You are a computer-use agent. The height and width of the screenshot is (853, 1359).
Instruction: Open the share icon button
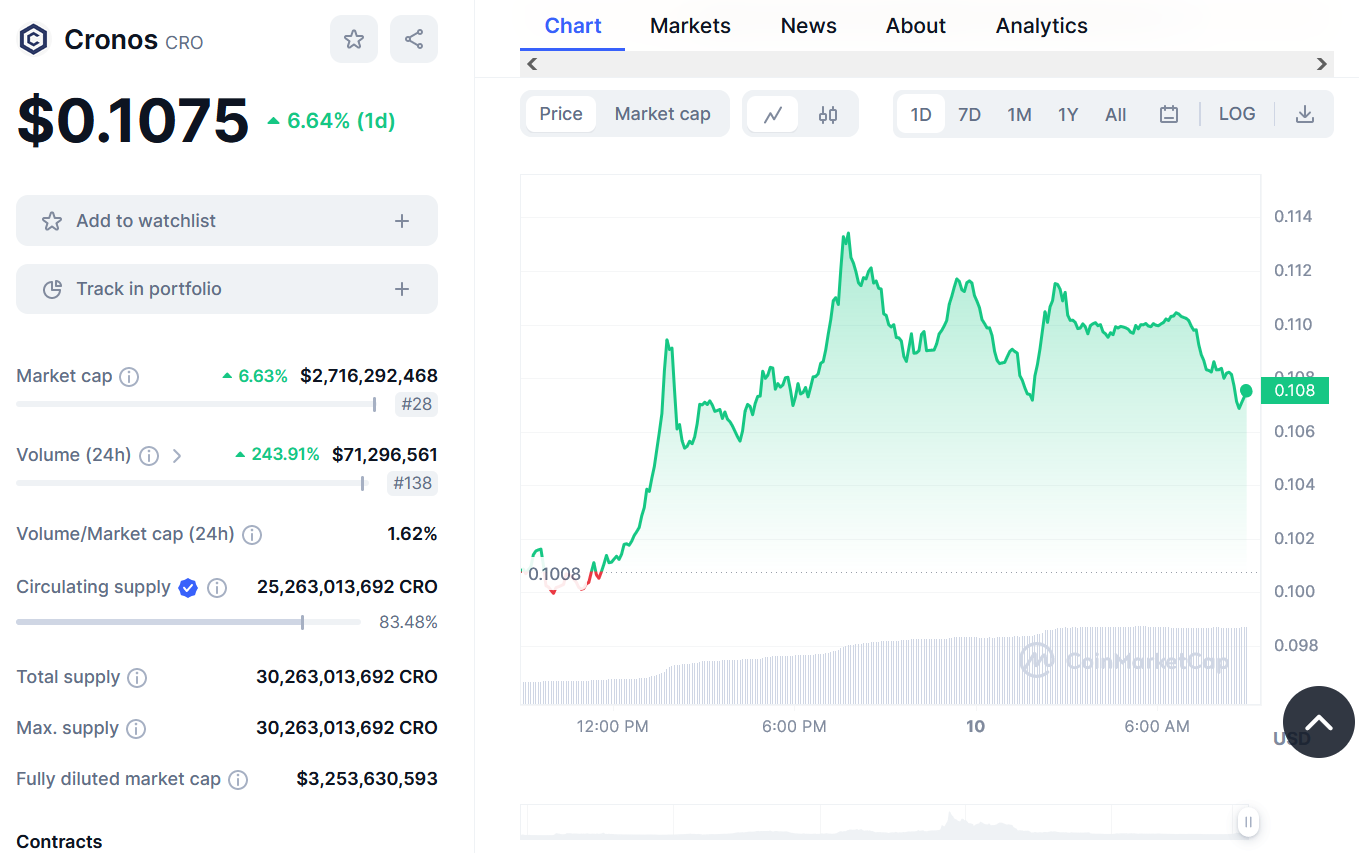414,39
